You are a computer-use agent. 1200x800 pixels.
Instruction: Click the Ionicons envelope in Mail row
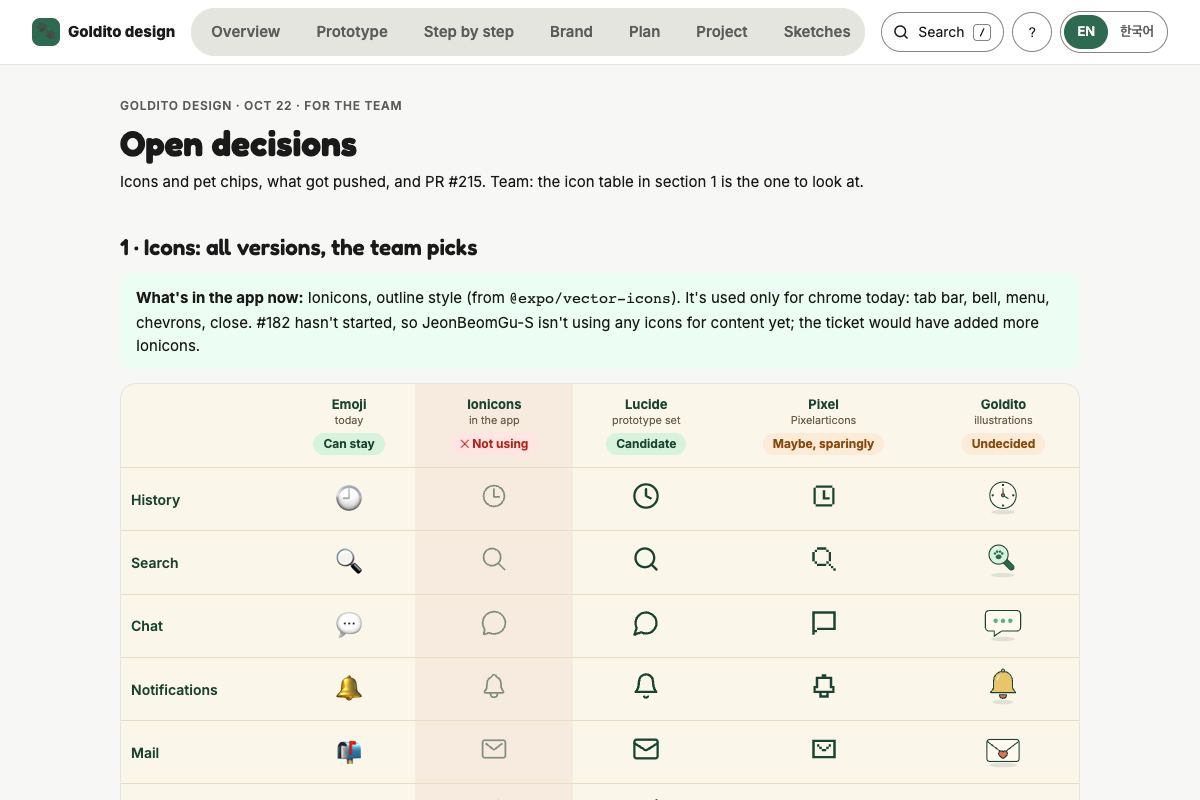(494, 748)
